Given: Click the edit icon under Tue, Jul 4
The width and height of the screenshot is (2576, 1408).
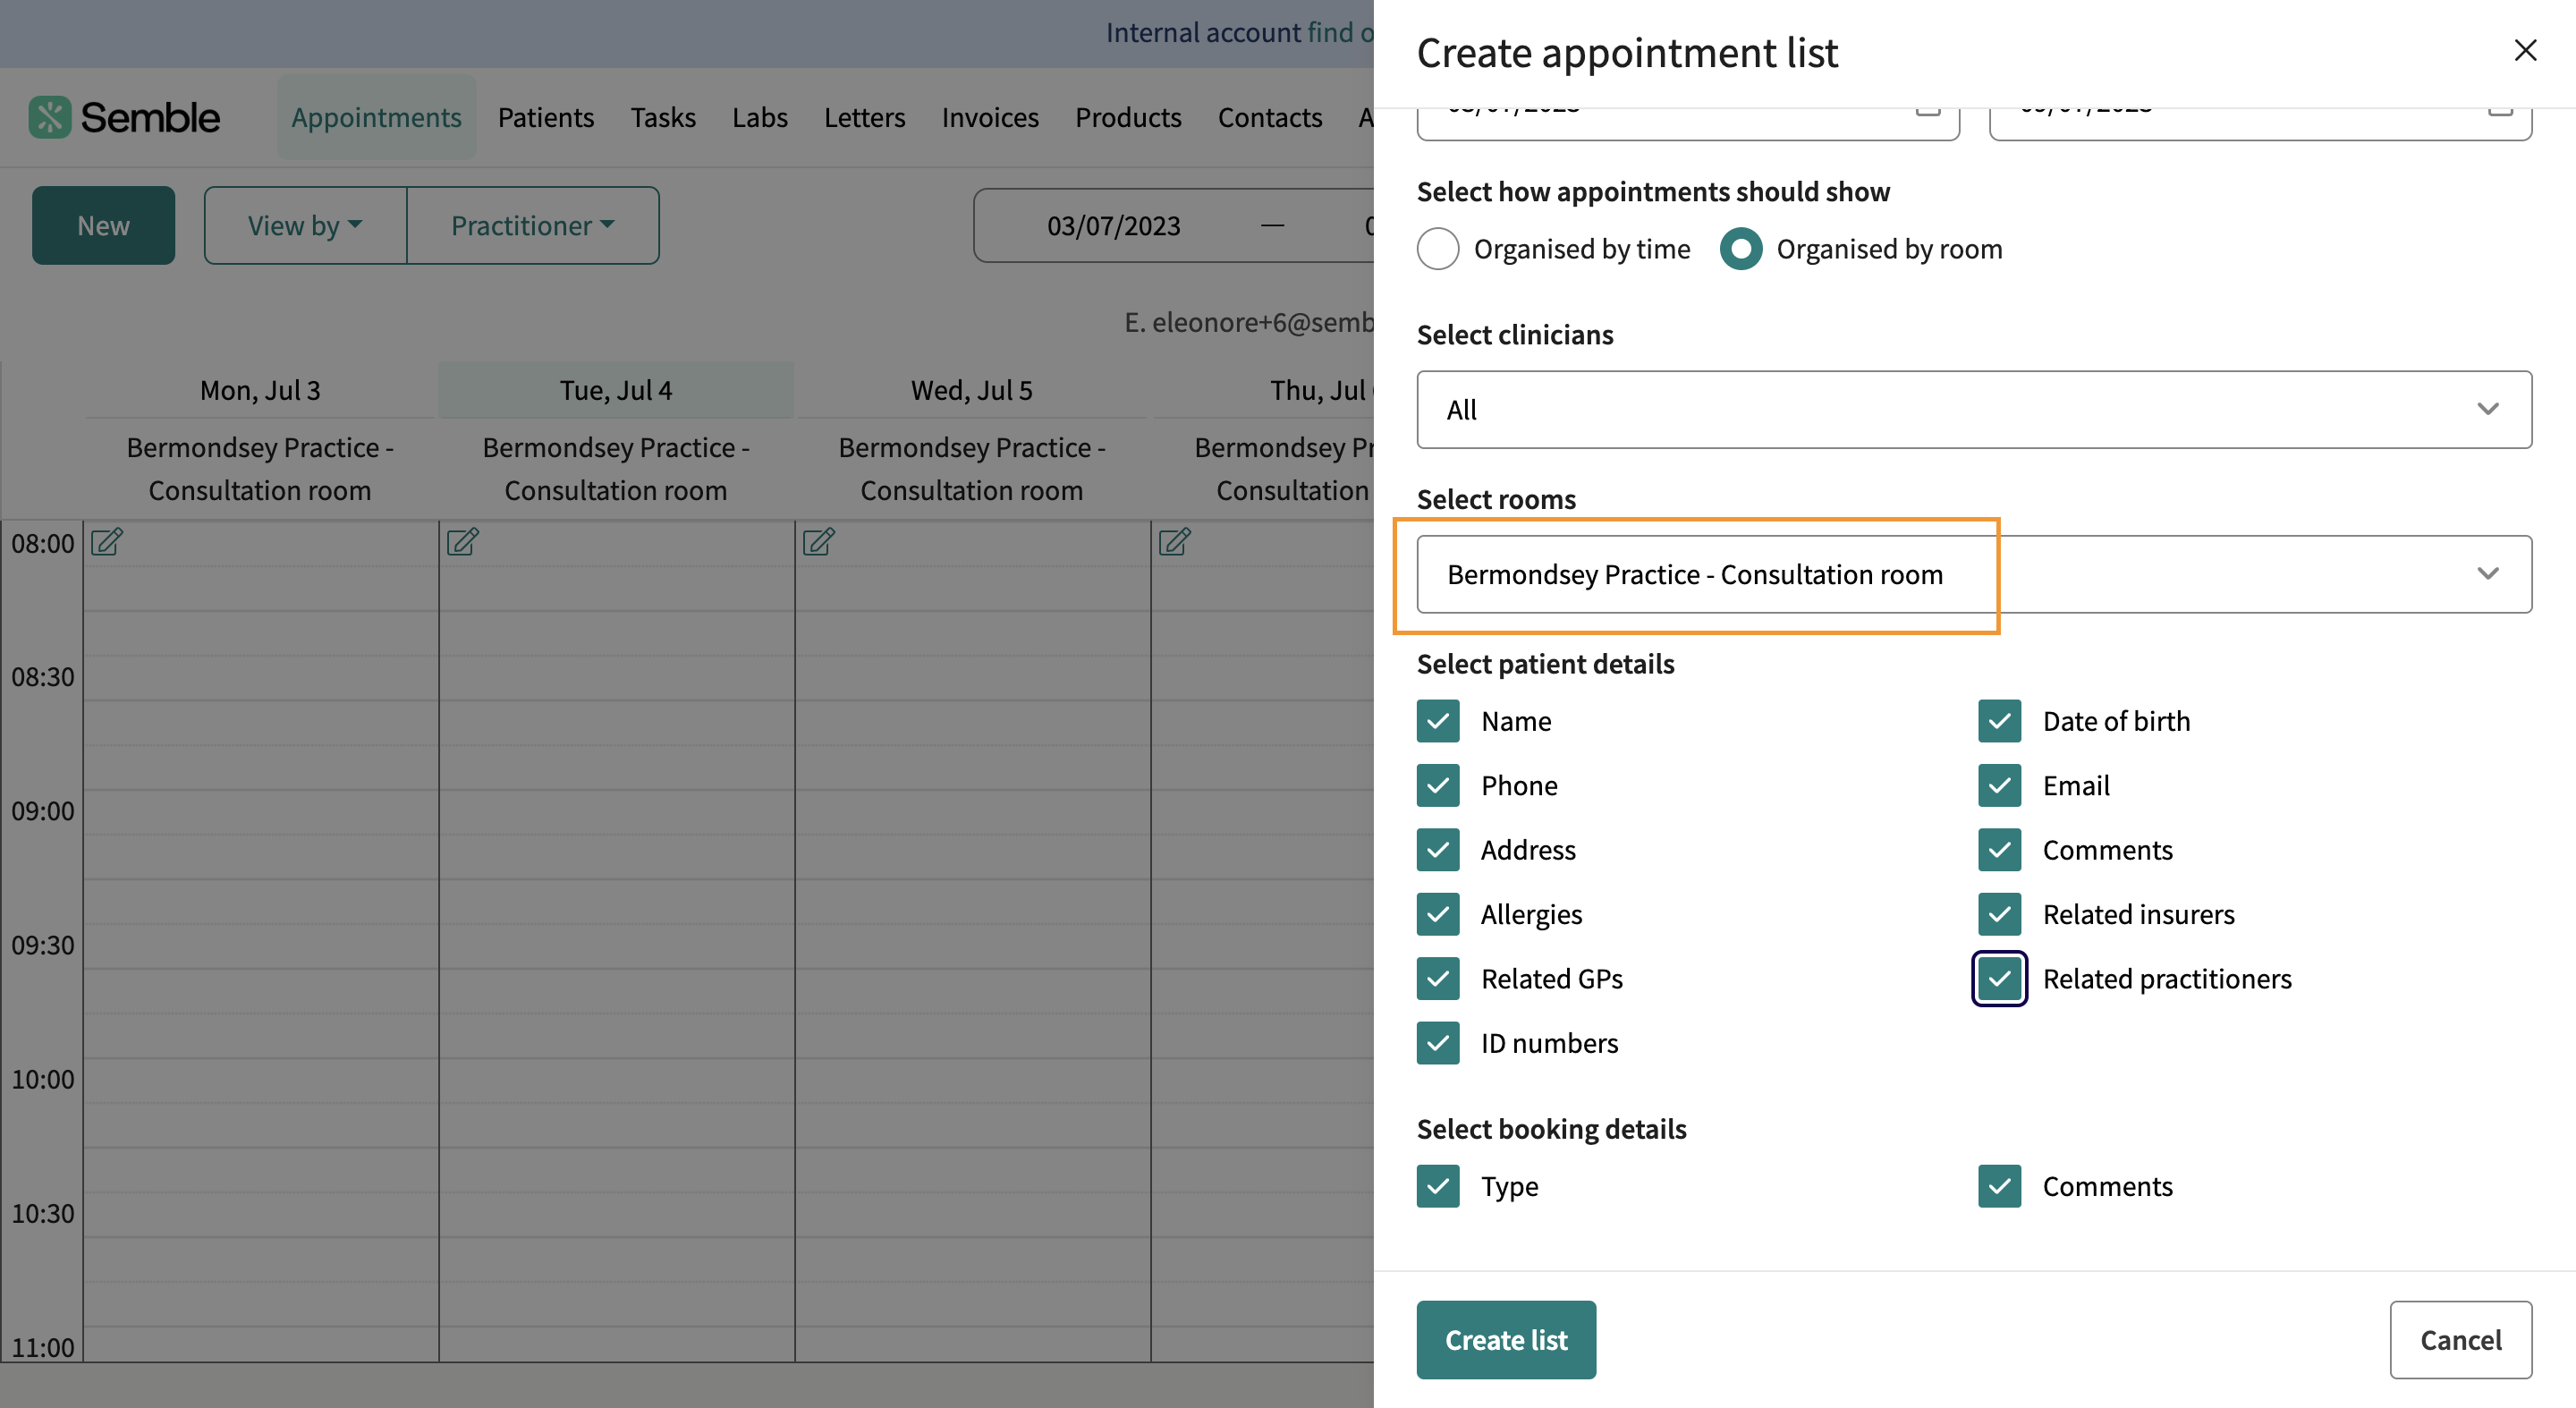Looking at the screenshot, I should pos(463,542).
